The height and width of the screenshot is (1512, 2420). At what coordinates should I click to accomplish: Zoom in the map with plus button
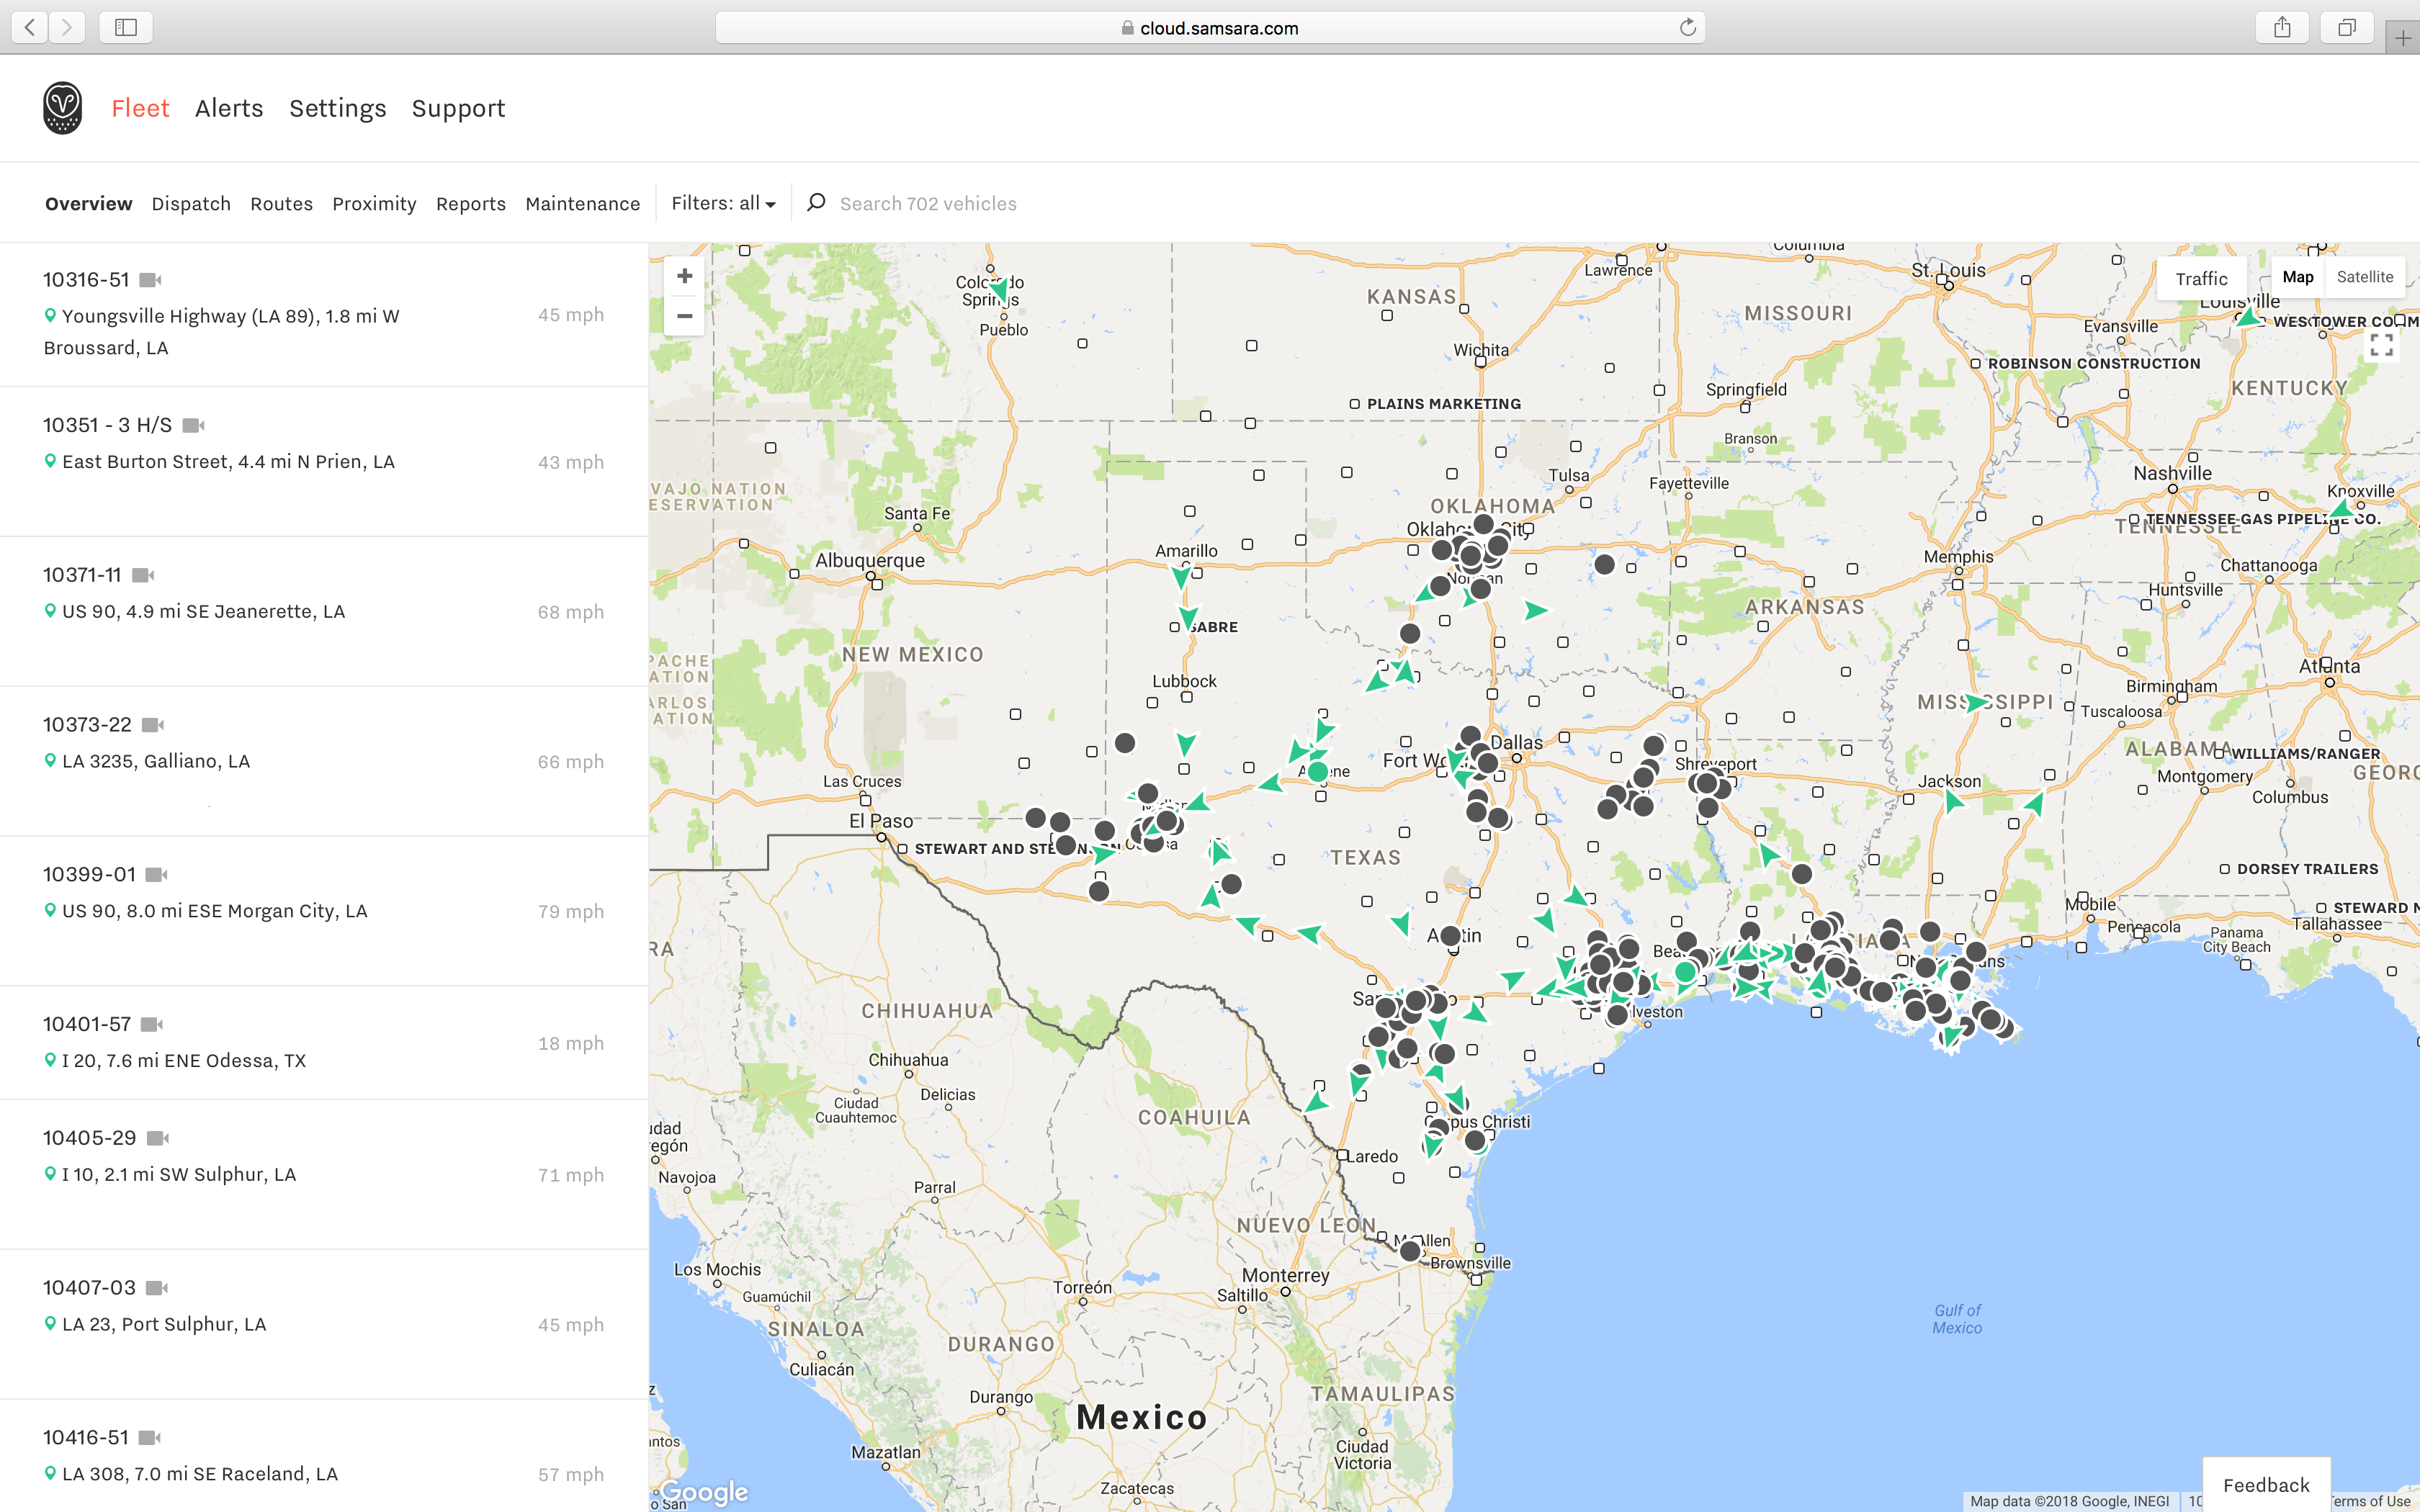(684, 276)
